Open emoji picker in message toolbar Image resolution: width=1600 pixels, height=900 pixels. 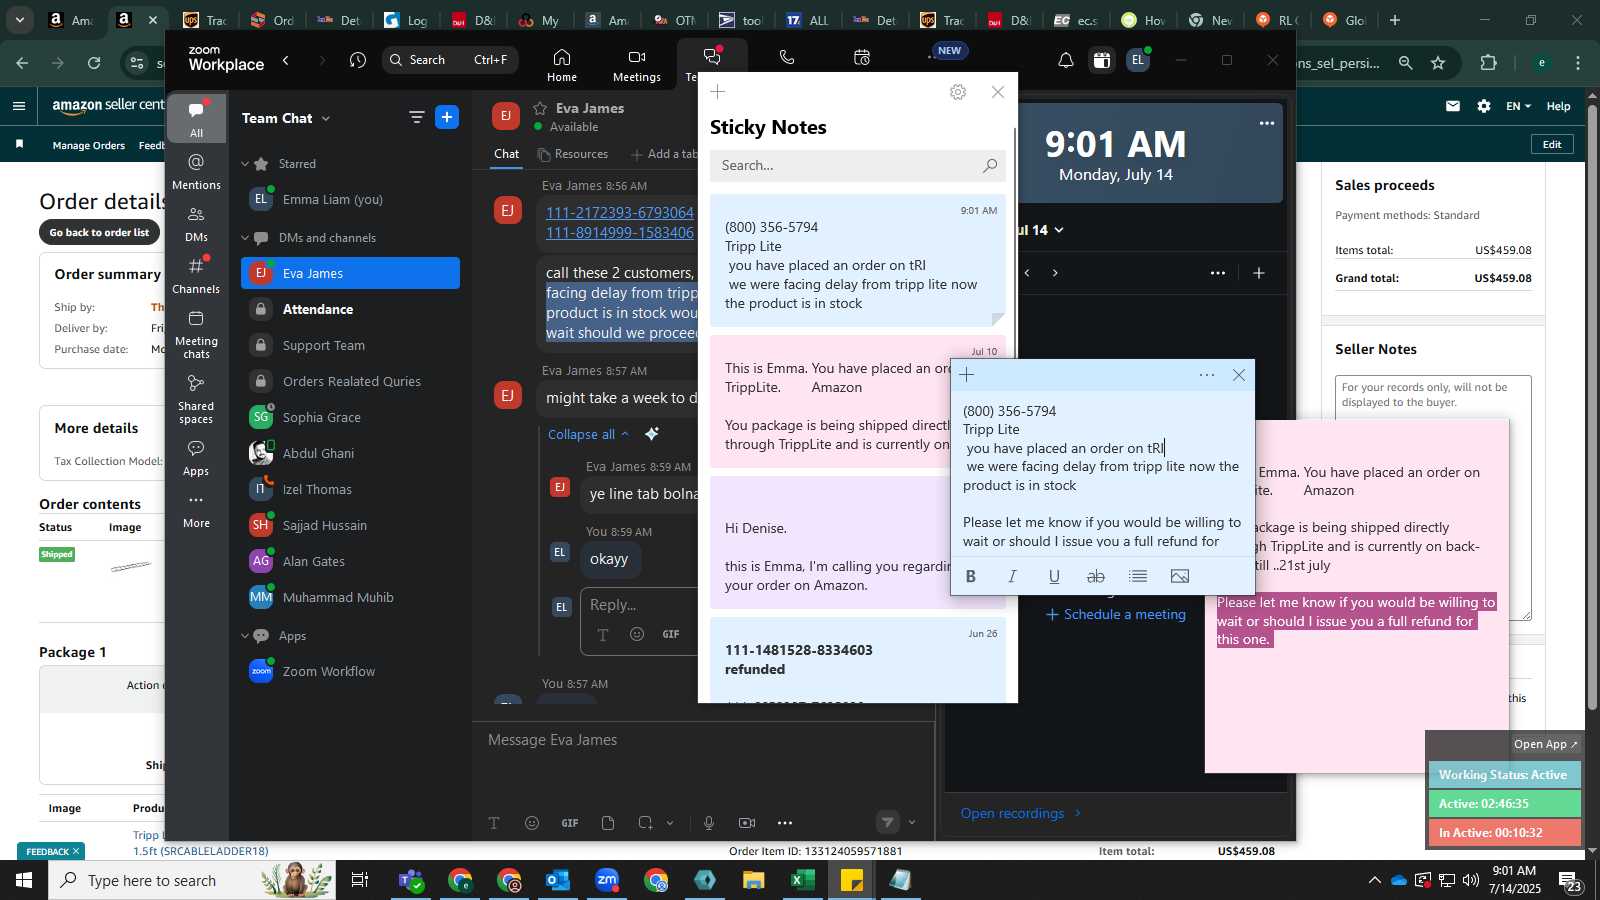click(532, 823)
